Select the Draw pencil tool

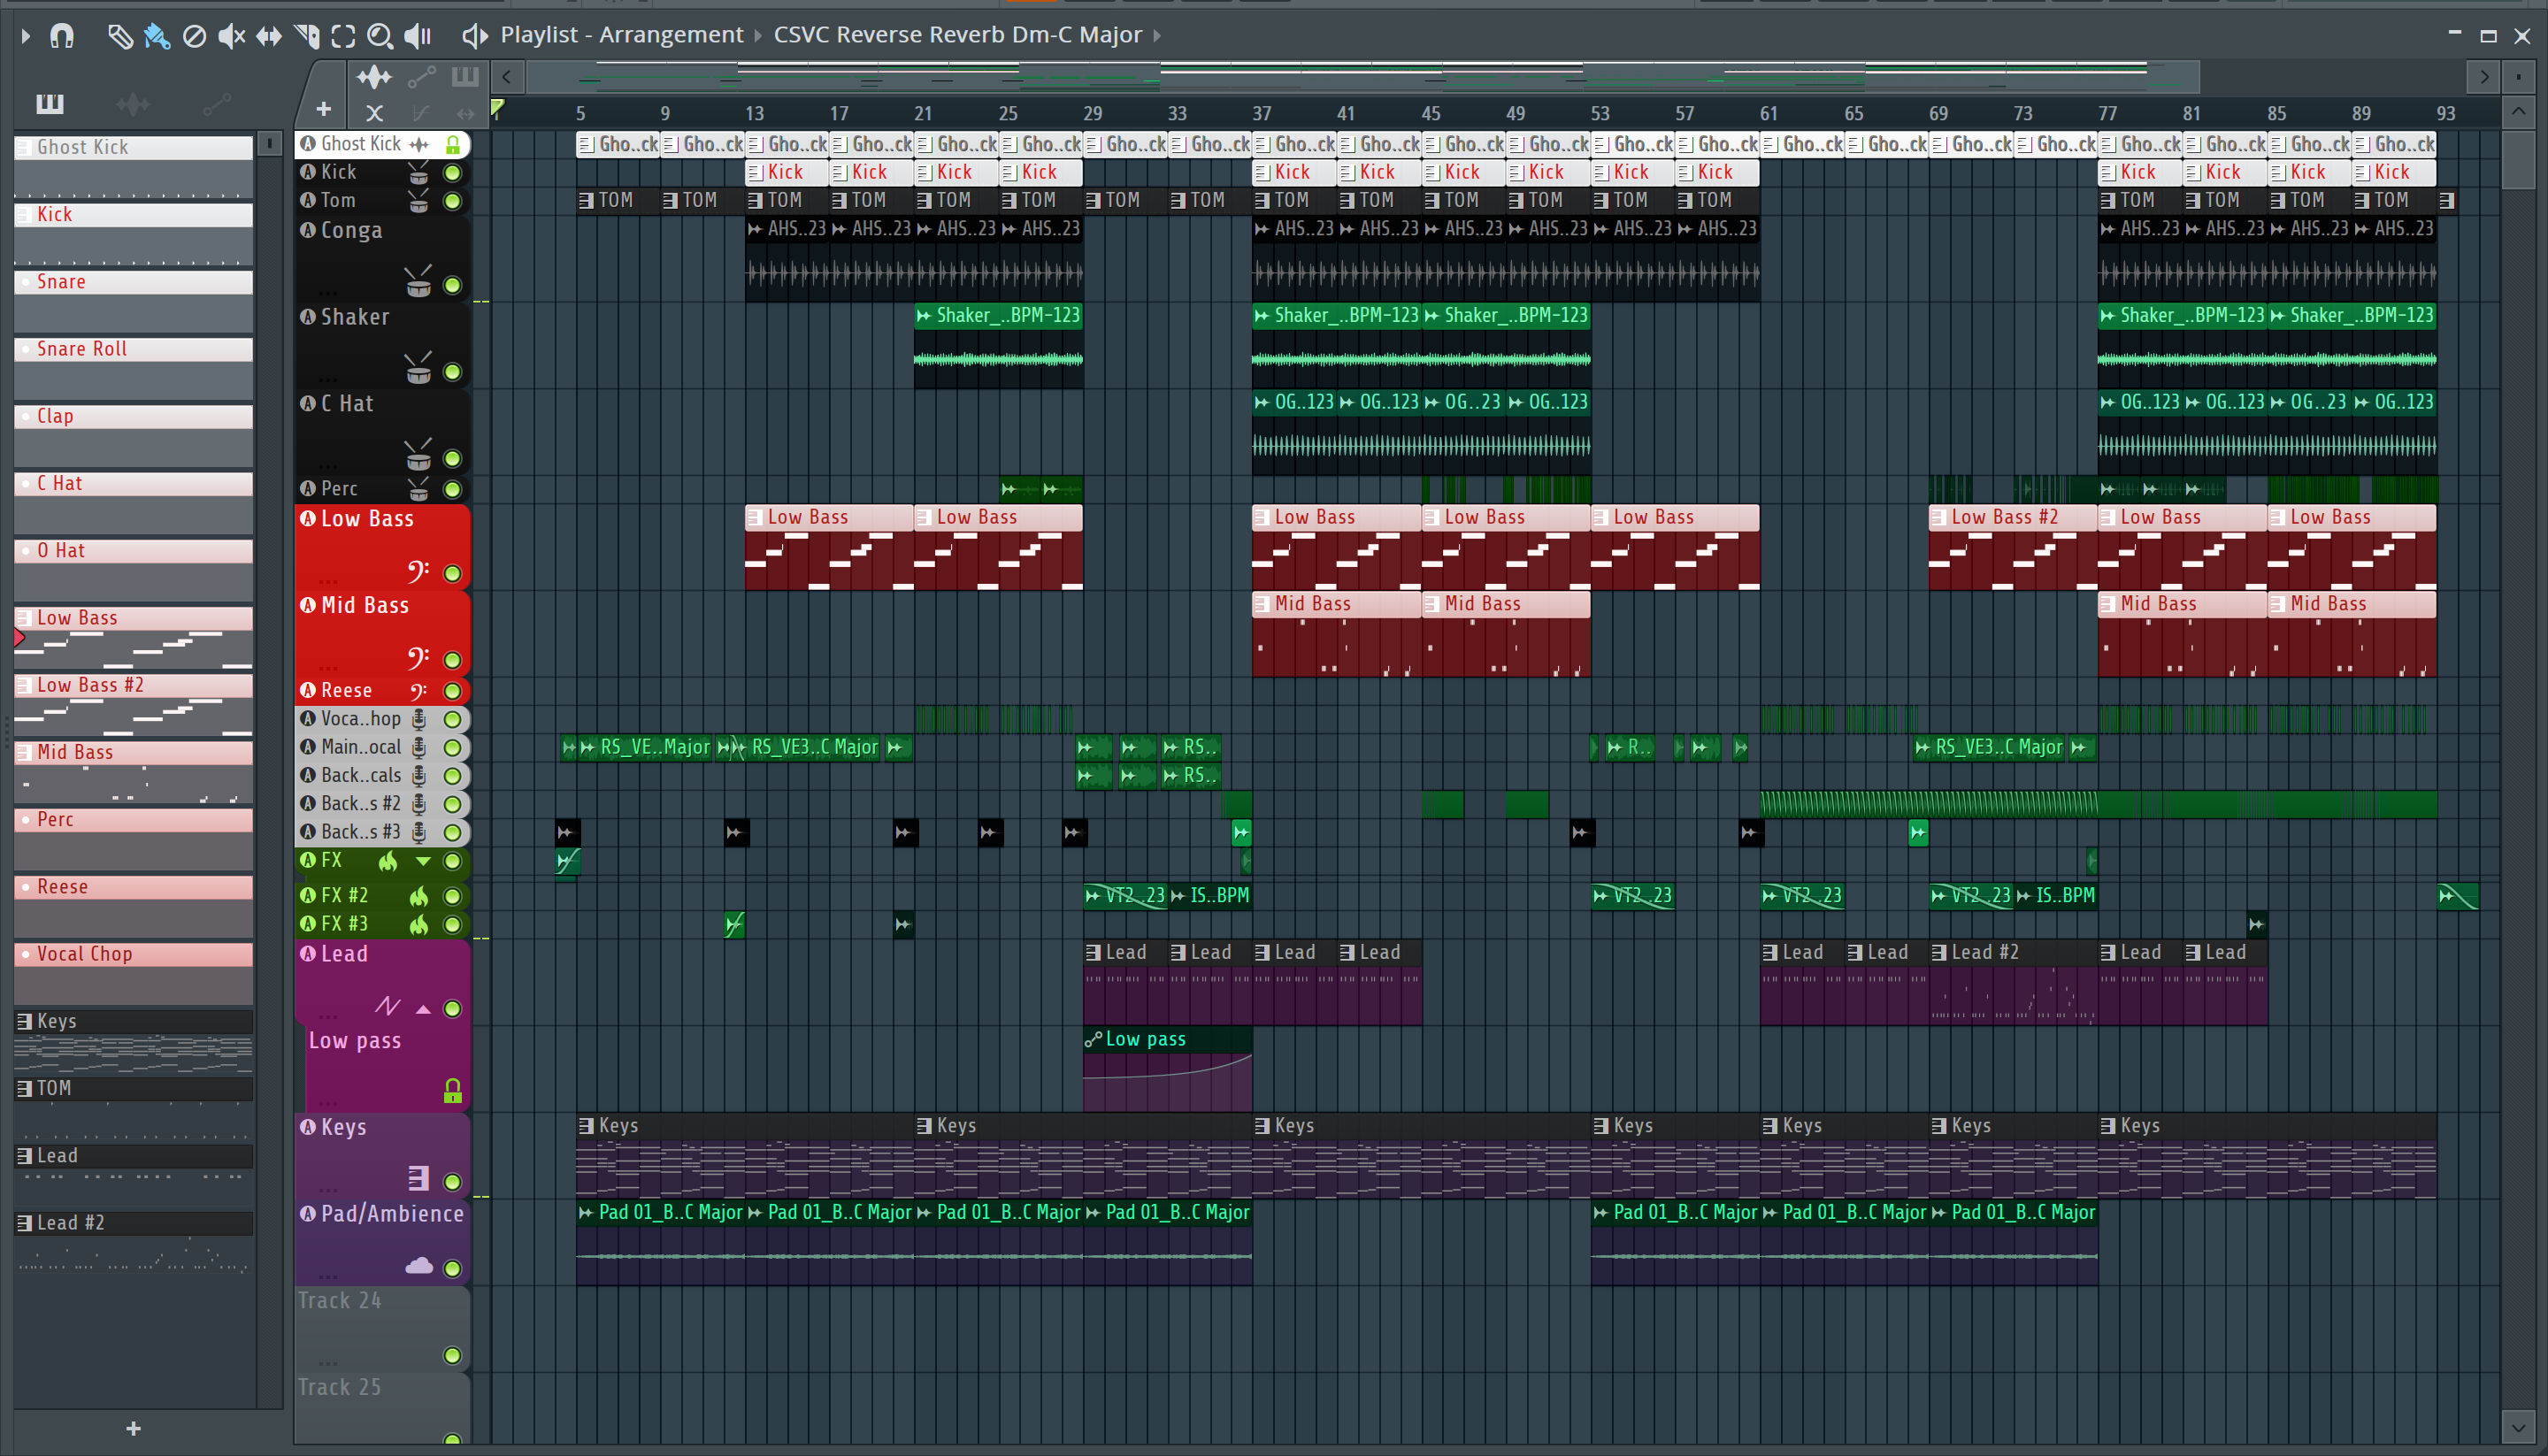(119, 37)
